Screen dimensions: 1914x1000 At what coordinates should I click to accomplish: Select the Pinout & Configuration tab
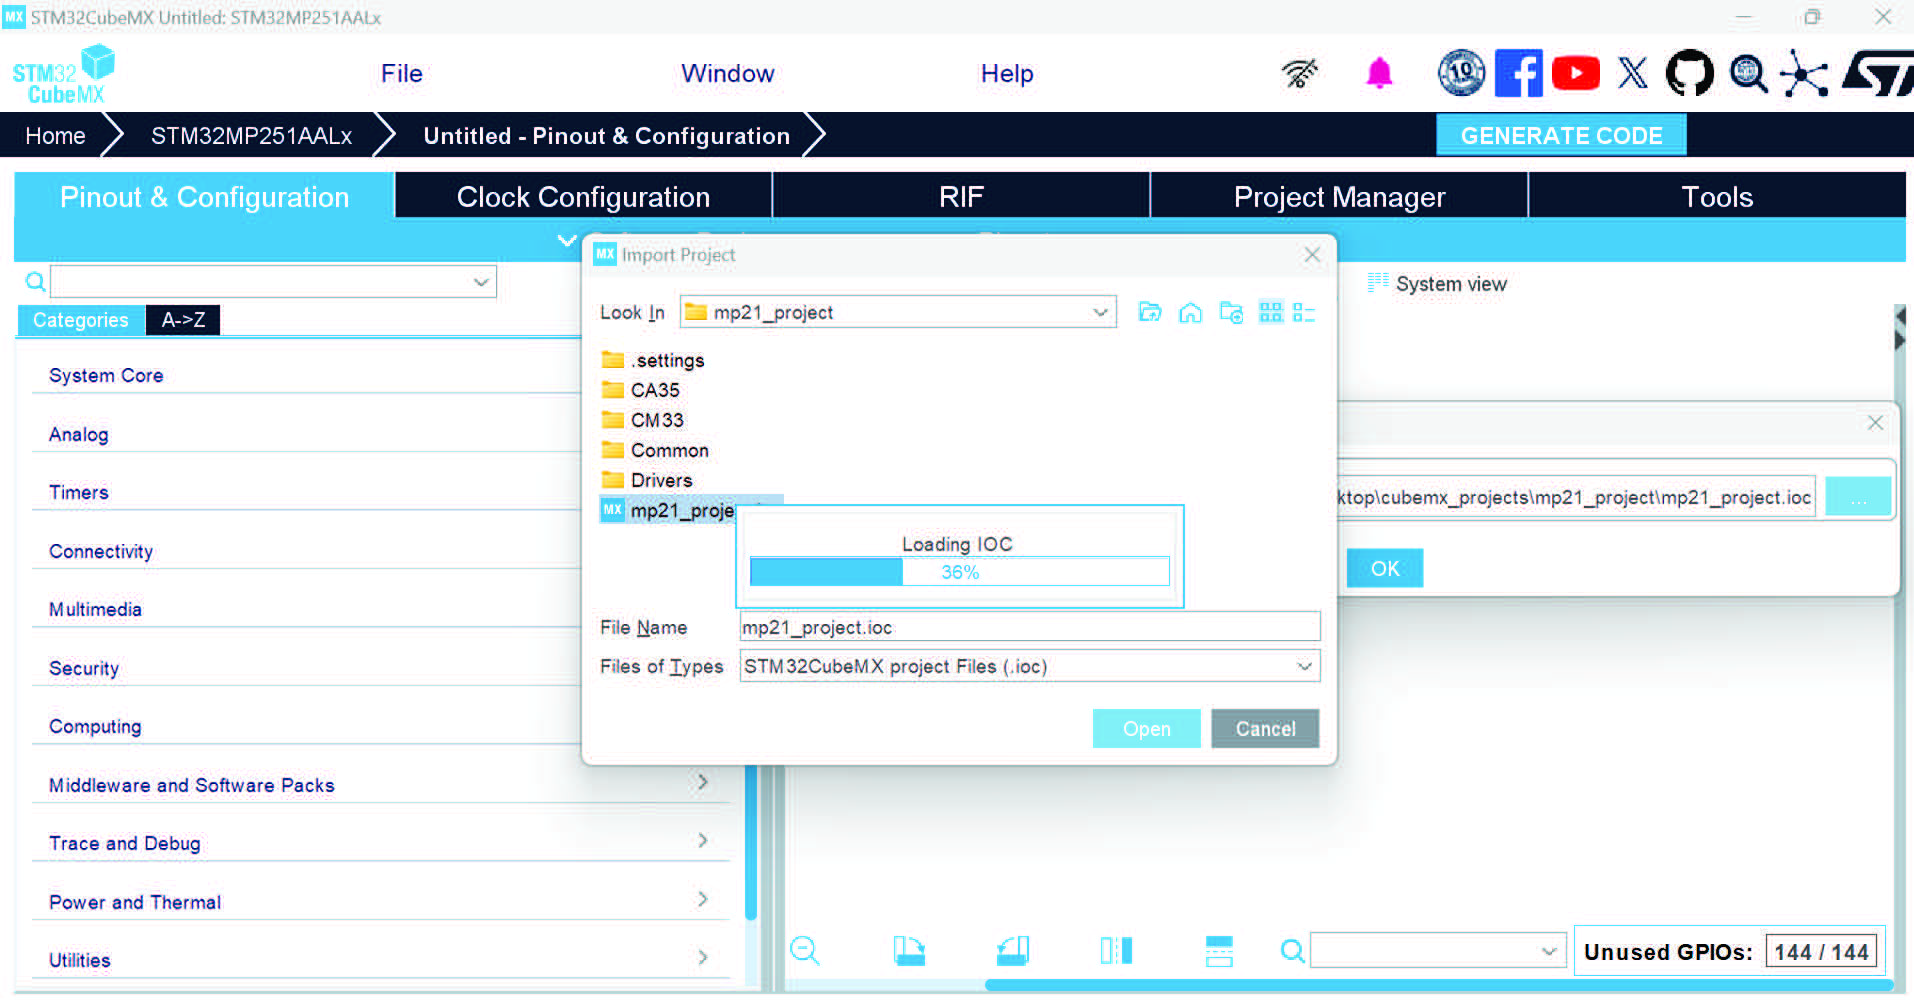coord(204,197)
